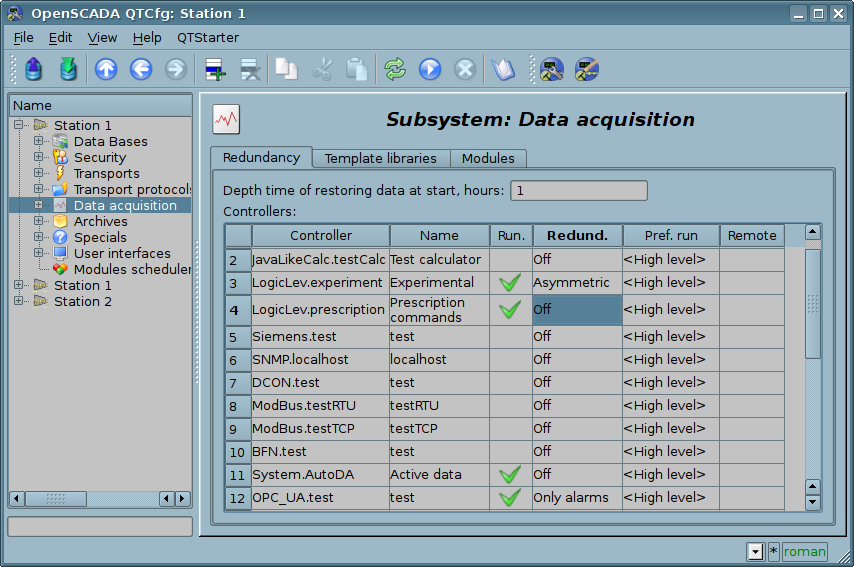Click the Modules scheduler tree icon
Viewport: 854px width, 567px height.
(x=60, y=269)
